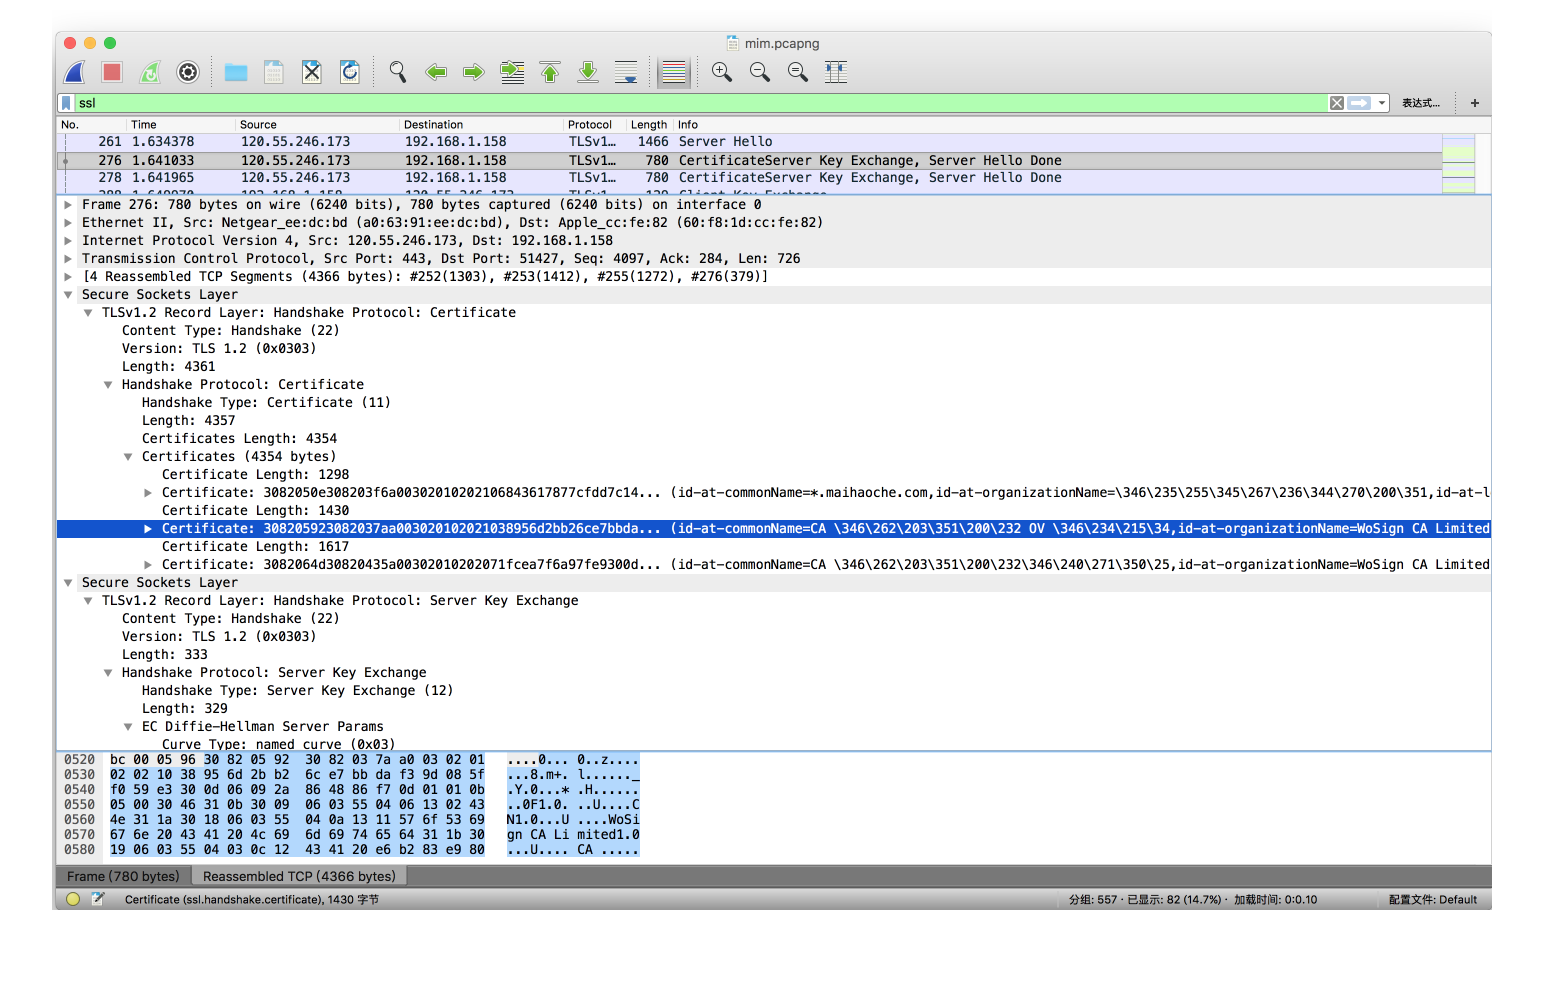Clear the ssl display filter with X
Screen dimensions: 1548x990
click(x=1337, y=103)
